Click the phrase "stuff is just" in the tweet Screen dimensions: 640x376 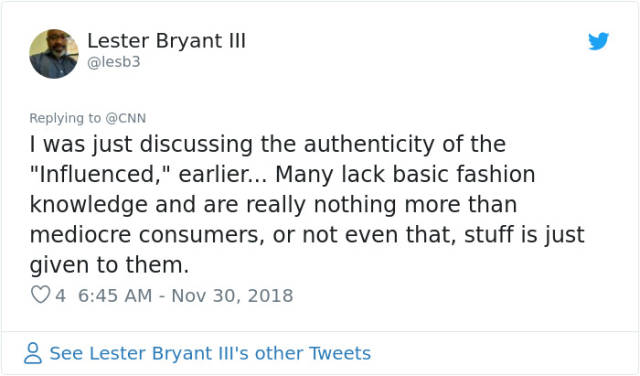click(x=524, y=235)
